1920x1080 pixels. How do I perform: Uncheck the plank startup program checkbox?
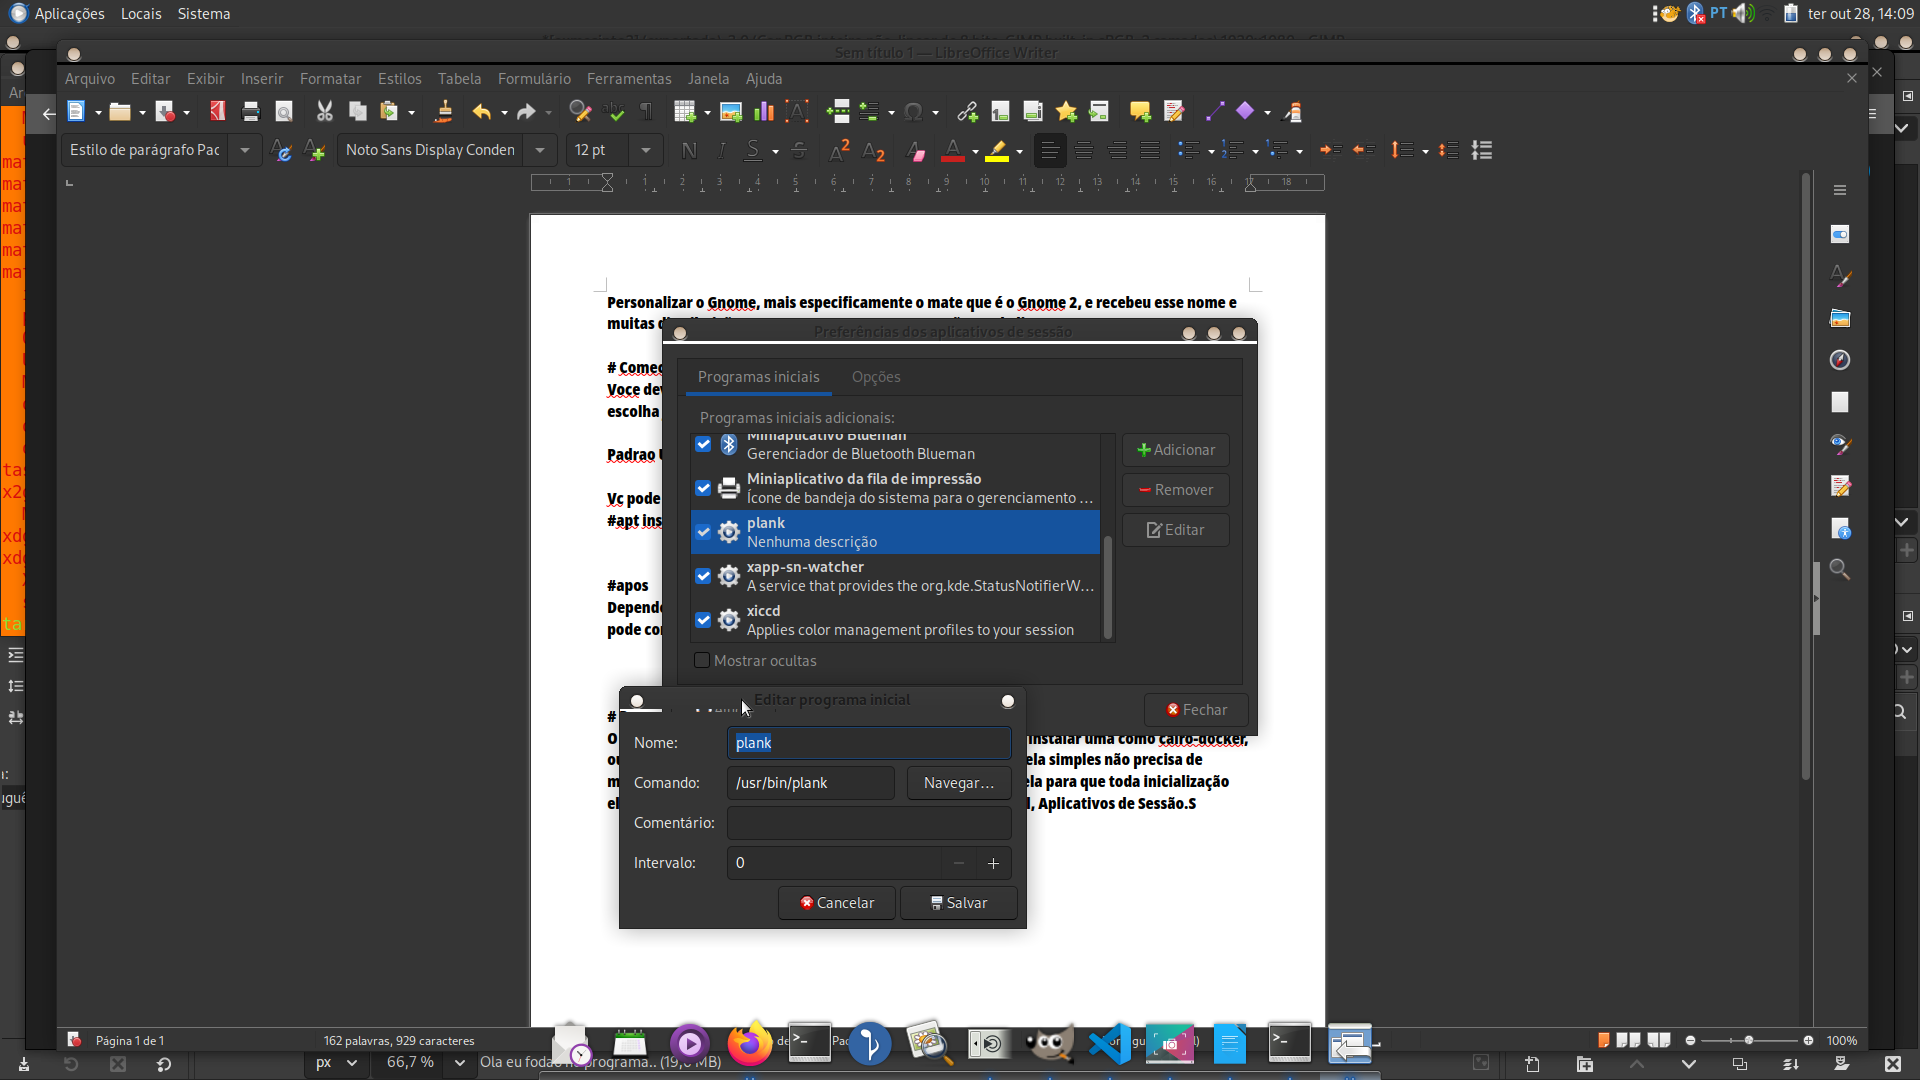click(703, 532)
